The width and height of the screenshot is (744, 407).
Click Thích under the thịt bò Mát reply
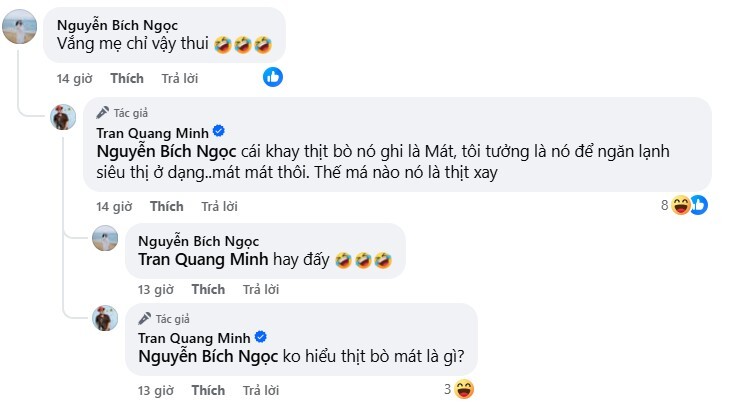point(166,207)
